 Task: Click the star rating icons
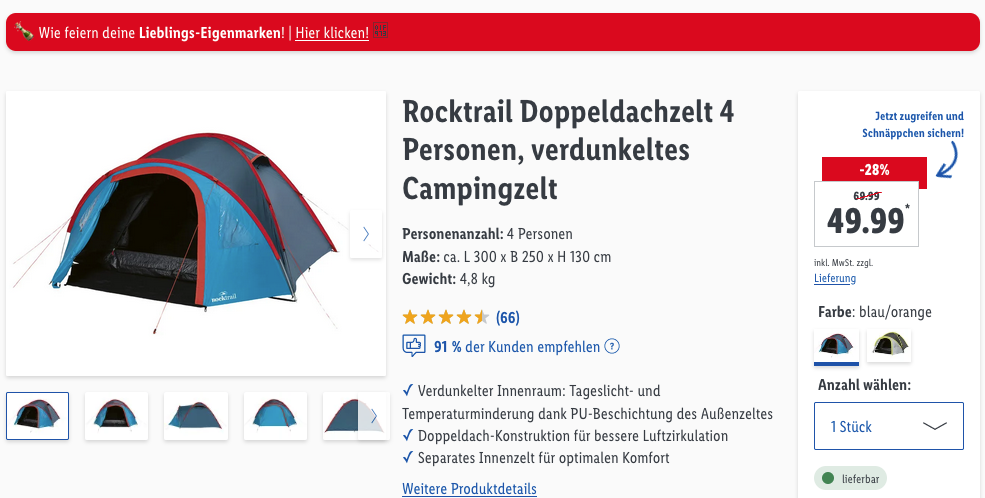445,318
